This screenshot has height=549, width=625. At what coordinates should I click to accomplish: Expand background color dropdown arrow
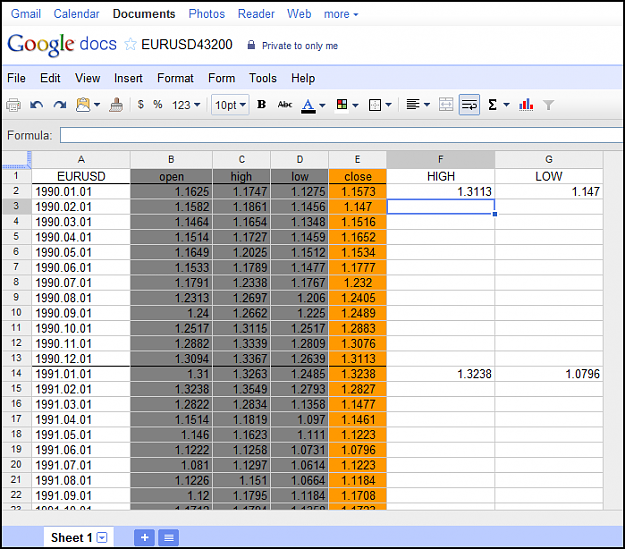click(355, 105)
